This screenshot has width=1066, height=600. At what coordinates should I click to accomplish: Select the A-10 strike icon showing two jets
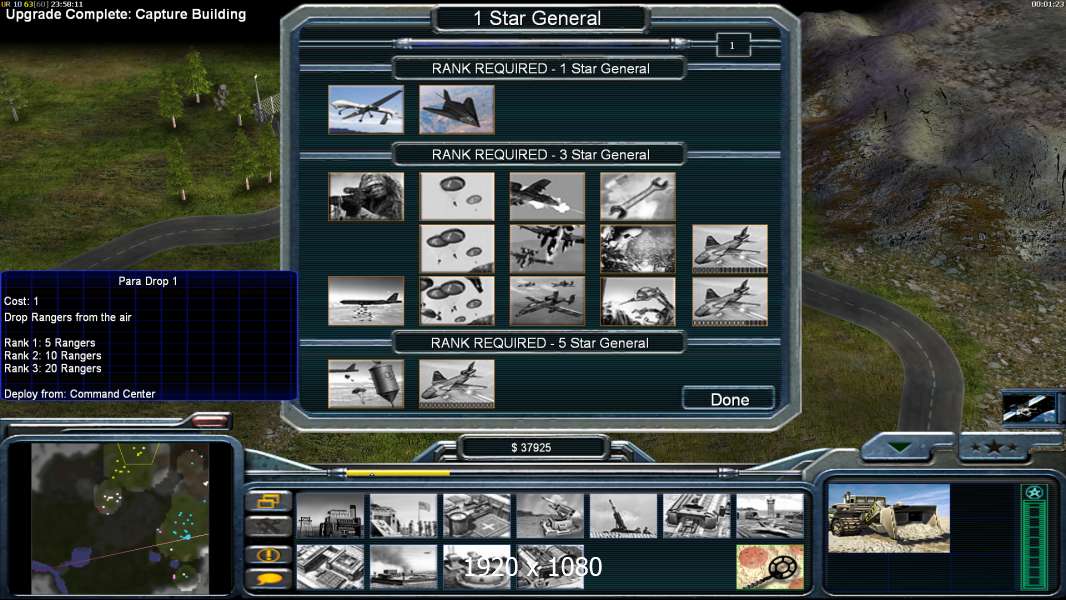[x=547, y=249]
